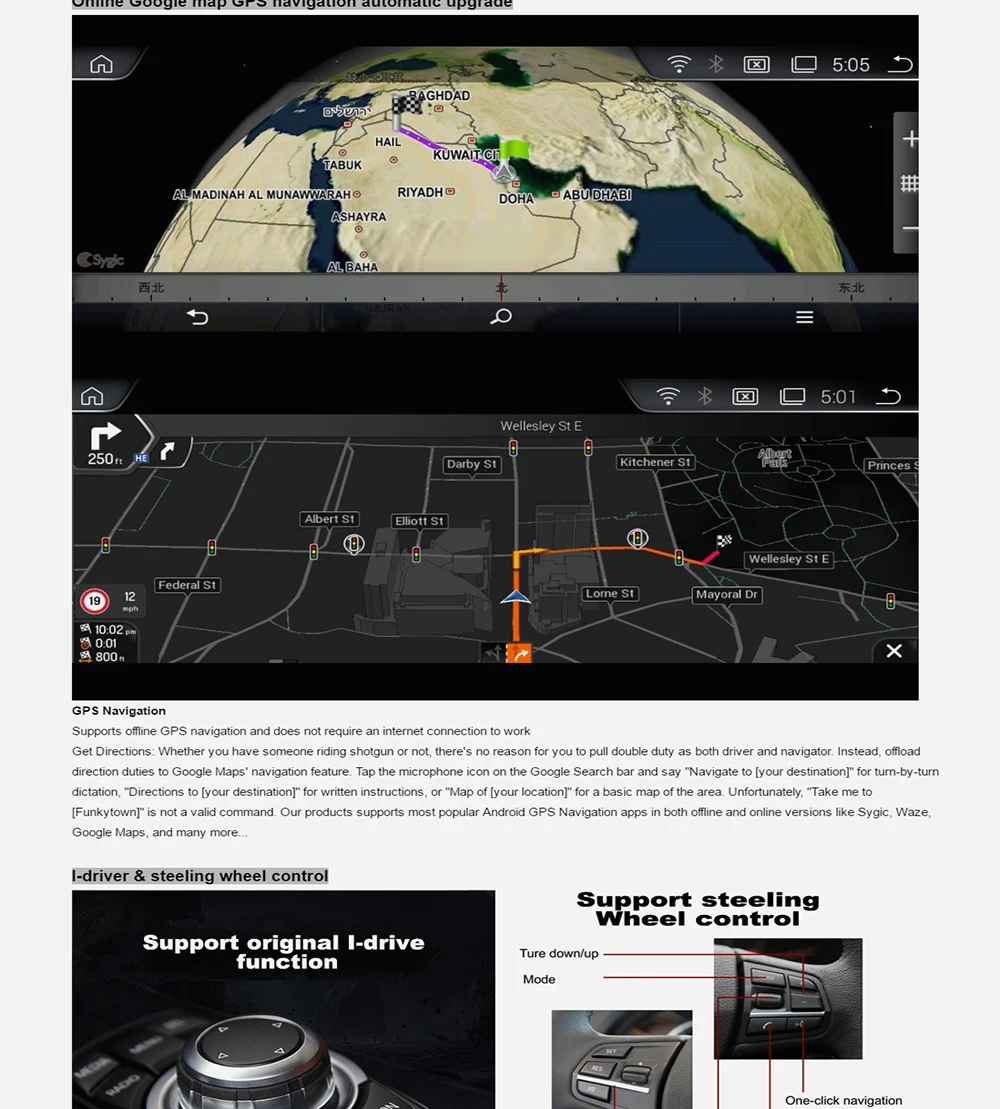The width and height of the screenshot is (1000, 1109).
Task: Open recent apps icon beside 5:01
Action: pos(792,396)
